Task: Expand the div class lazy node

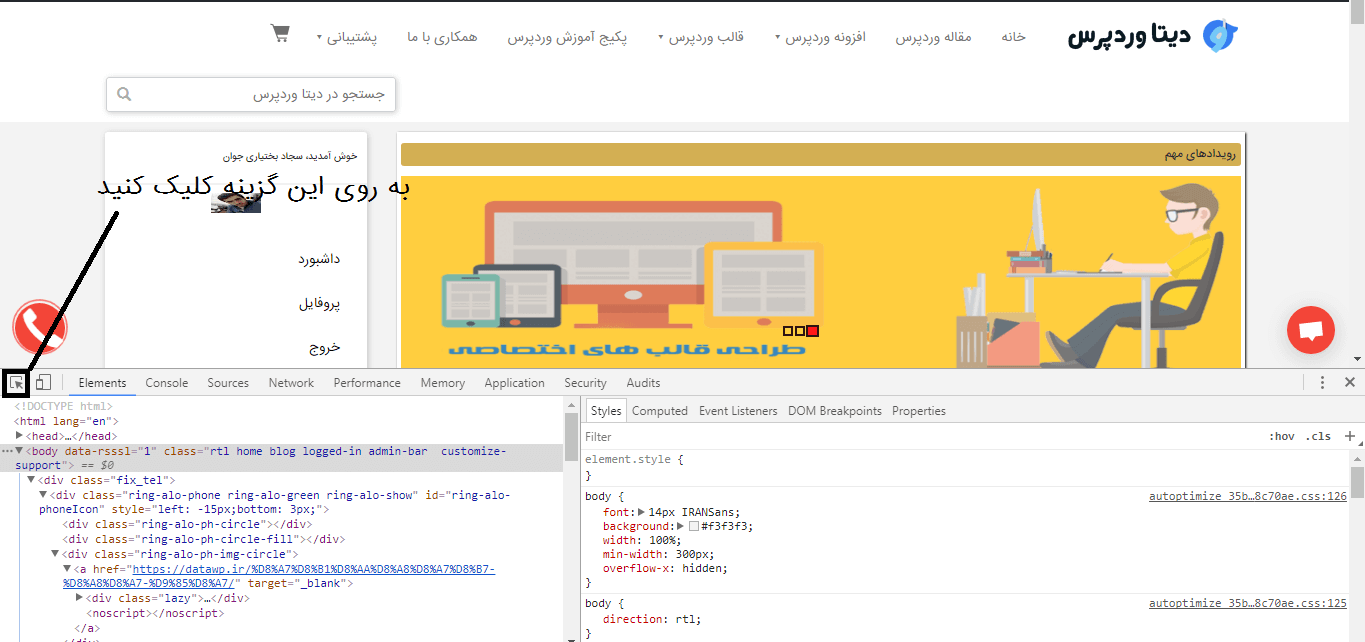Action: pos(80,598)
